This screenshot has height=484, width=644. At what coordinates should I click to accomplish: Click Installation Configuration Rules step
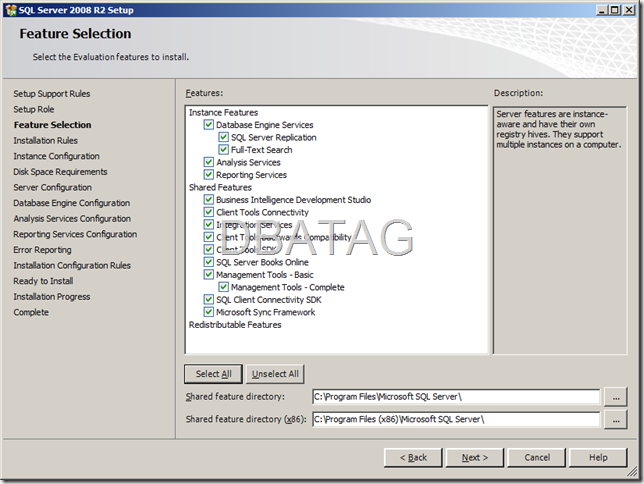click(x=72, y=265)
